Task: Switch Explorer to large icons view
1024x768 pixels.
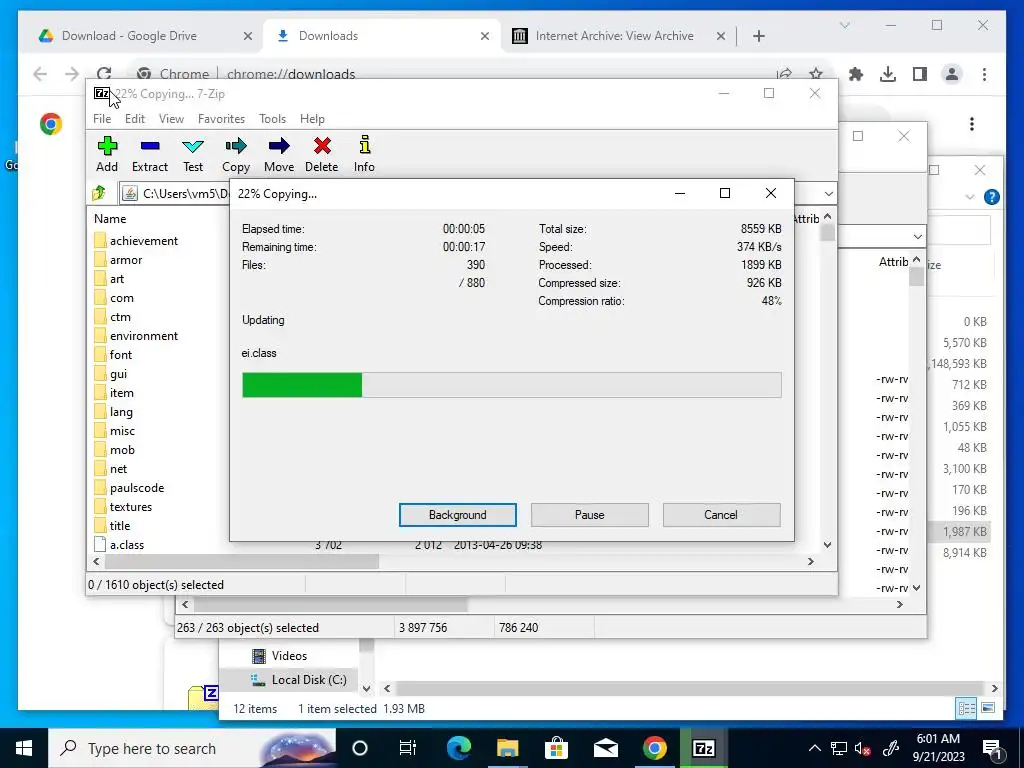Action: click(x=988, y=708)
